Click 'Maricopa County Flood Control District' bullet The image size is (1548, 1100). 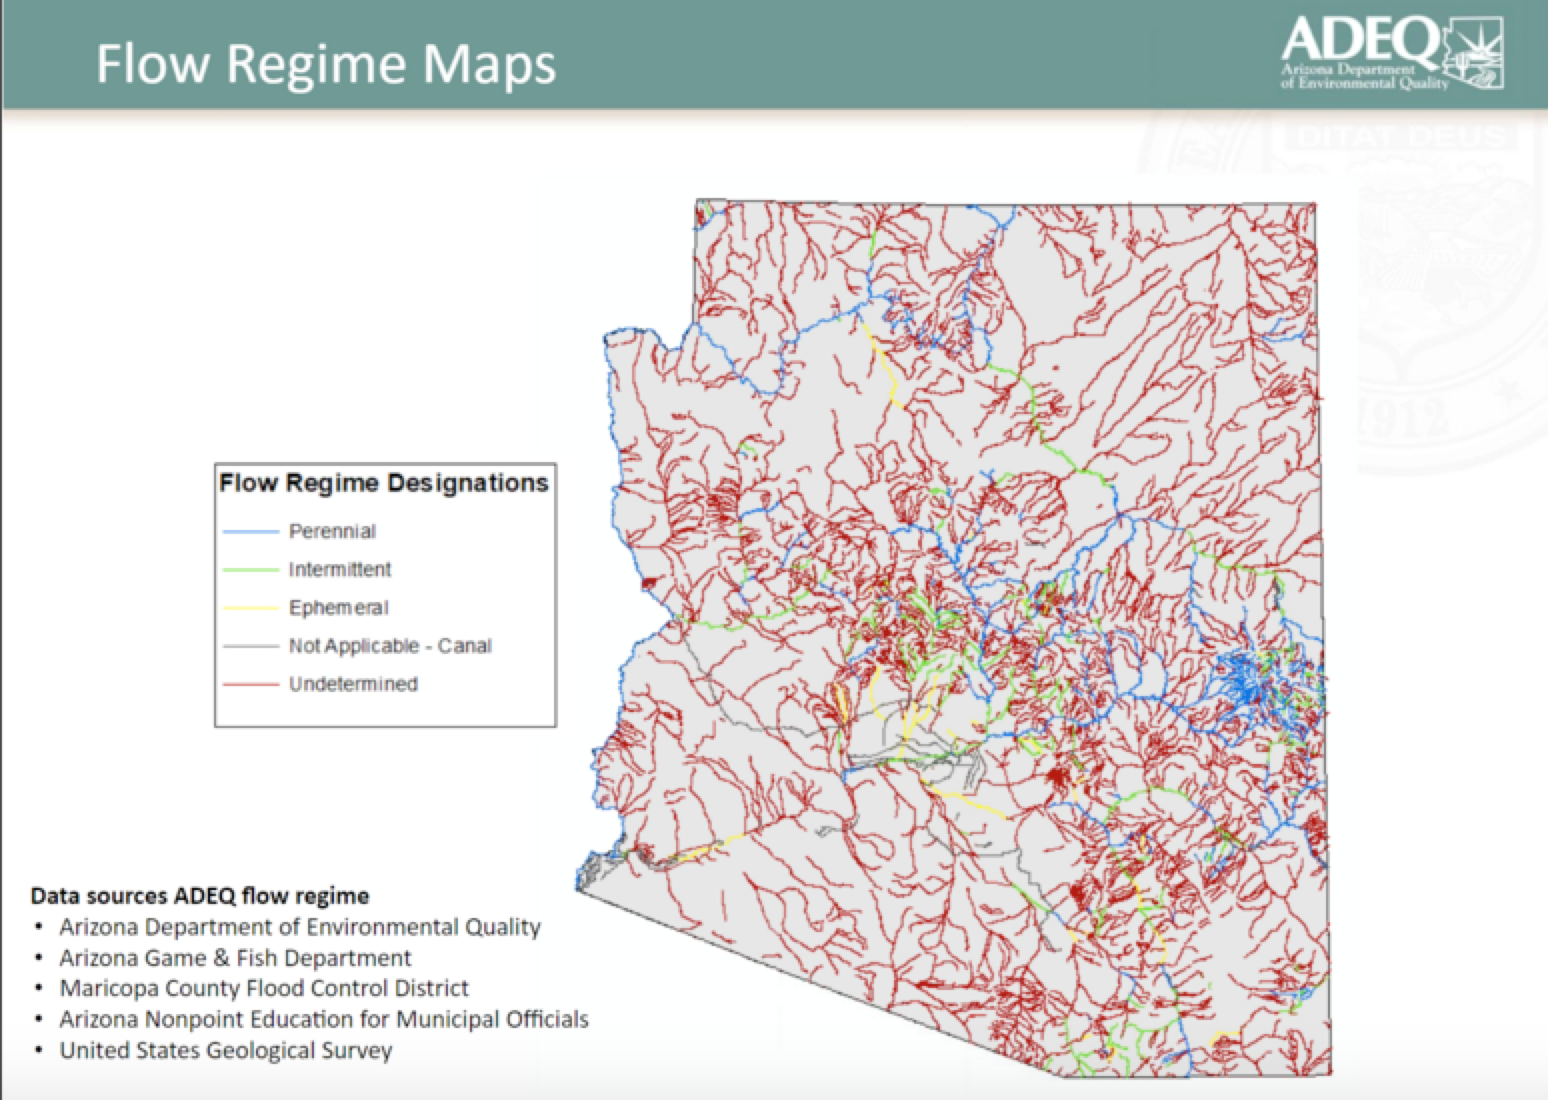tap(264, 988)
